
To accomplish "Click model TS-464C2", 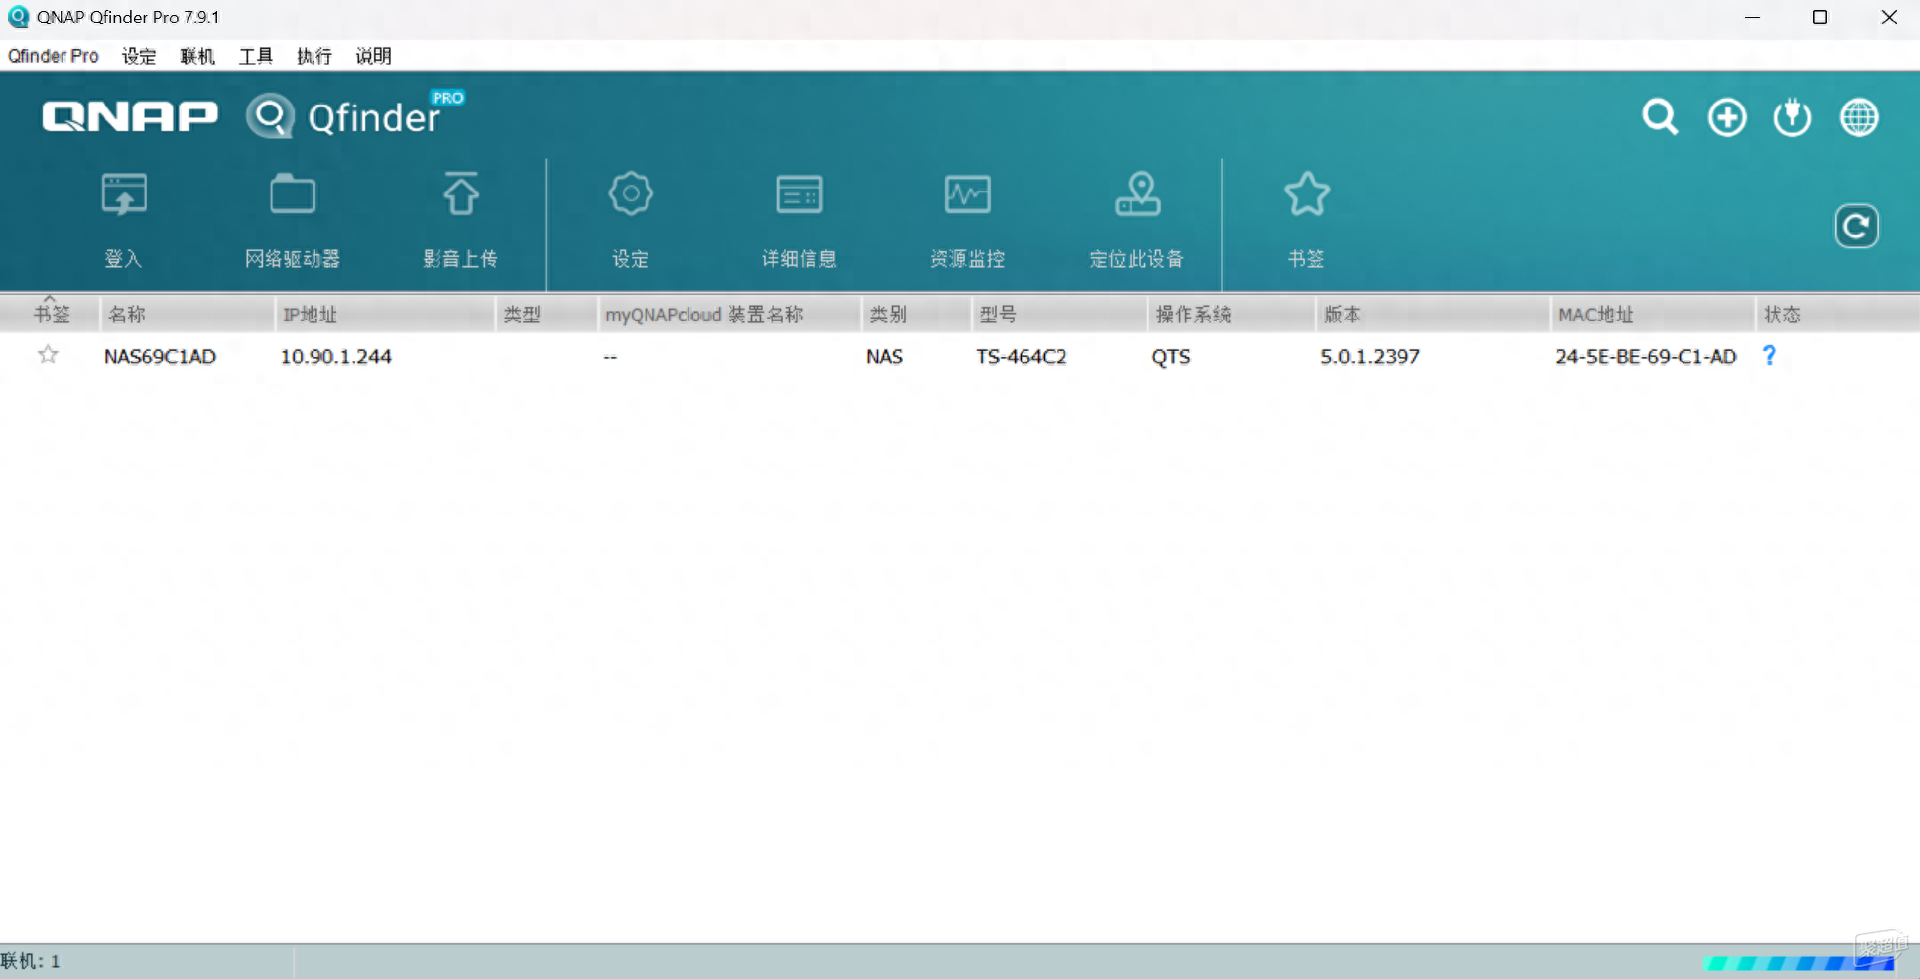I will coord(1021,356).
